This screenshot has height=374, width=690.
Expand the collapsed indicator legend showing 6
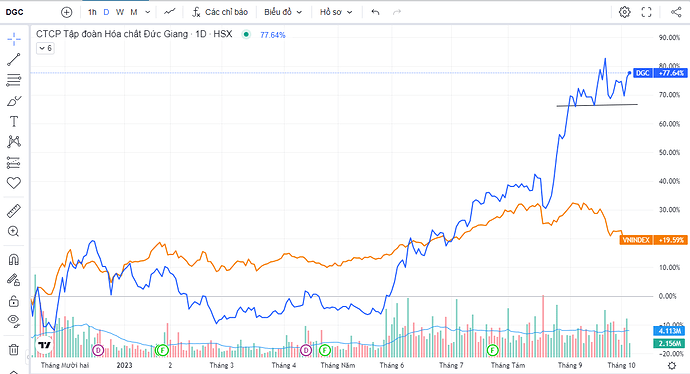(45, 48)
